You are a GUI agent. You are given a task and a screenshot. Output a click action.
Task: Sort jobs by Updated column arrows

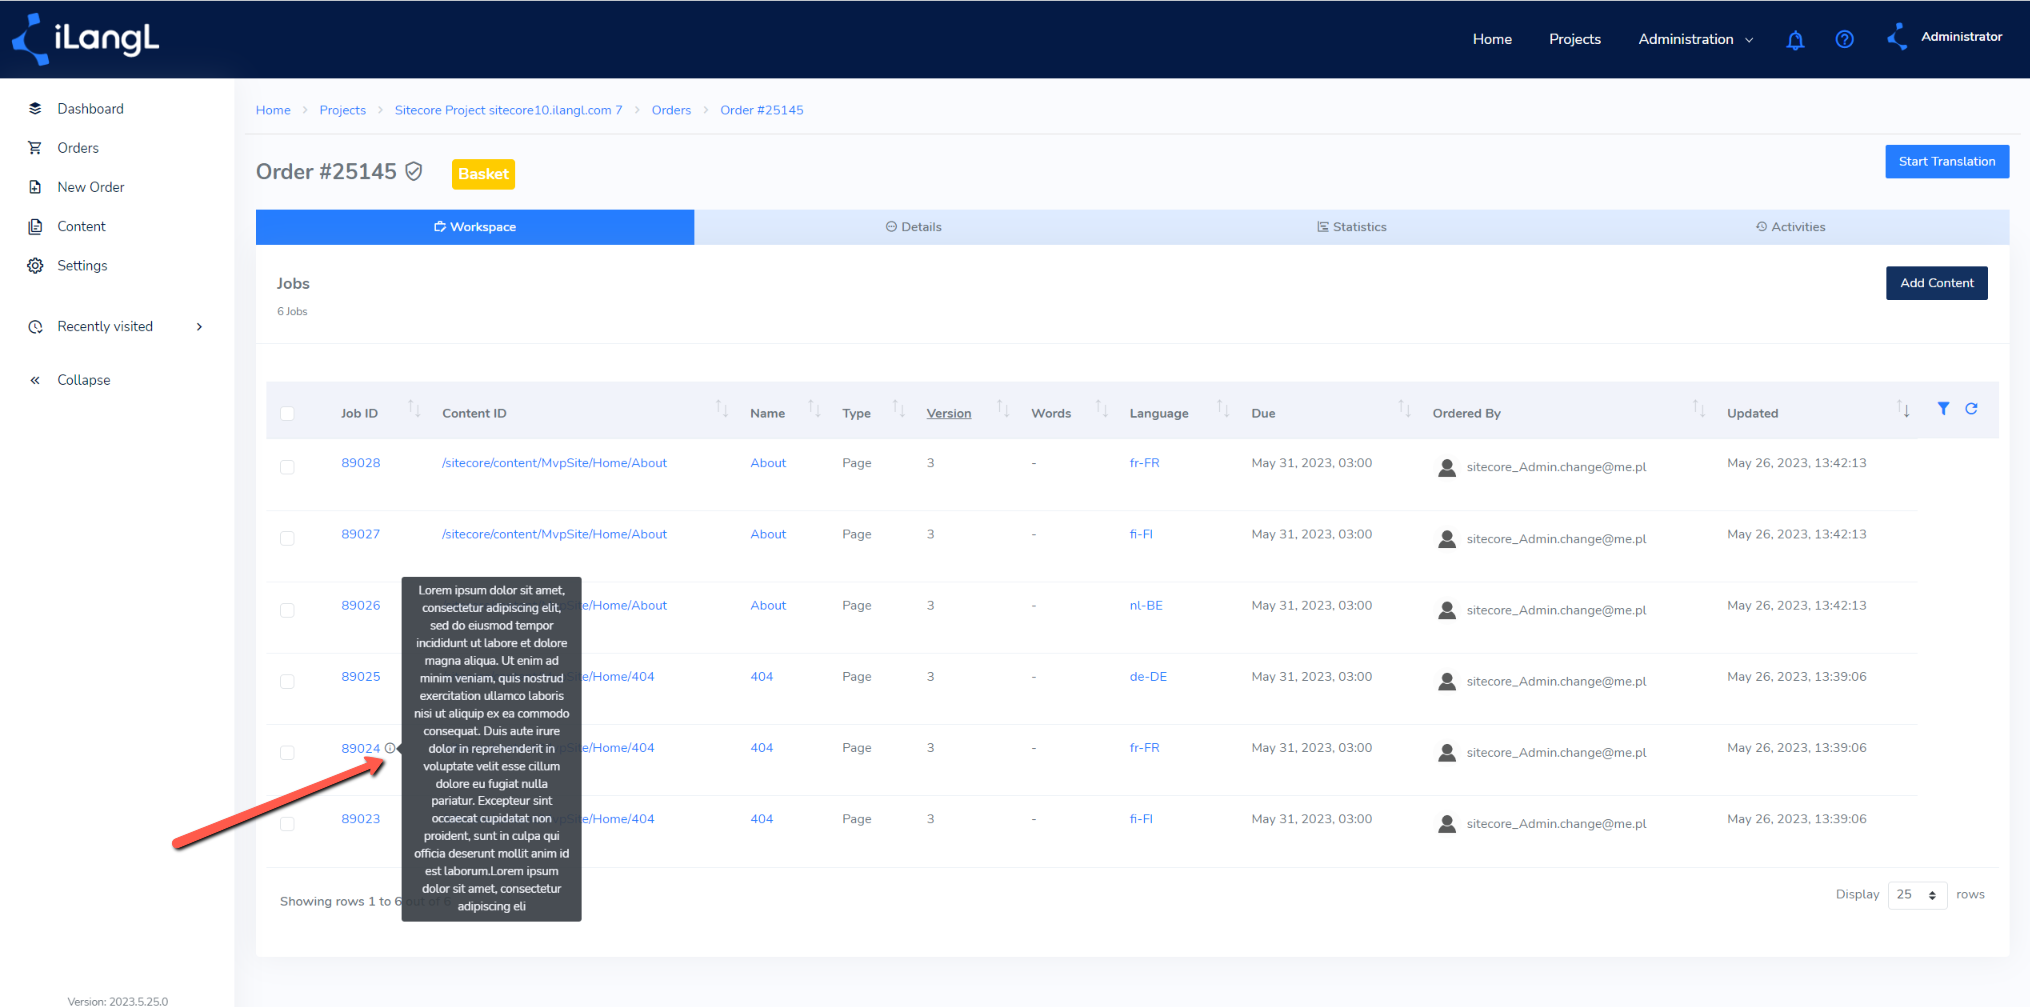(x=1903, y=408)
